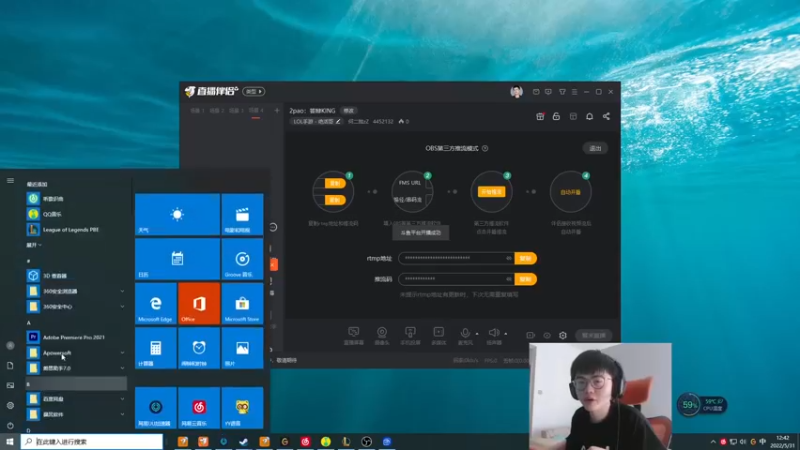
Task: Open League of Legends PBE in Start list
Action: (77, 230)
